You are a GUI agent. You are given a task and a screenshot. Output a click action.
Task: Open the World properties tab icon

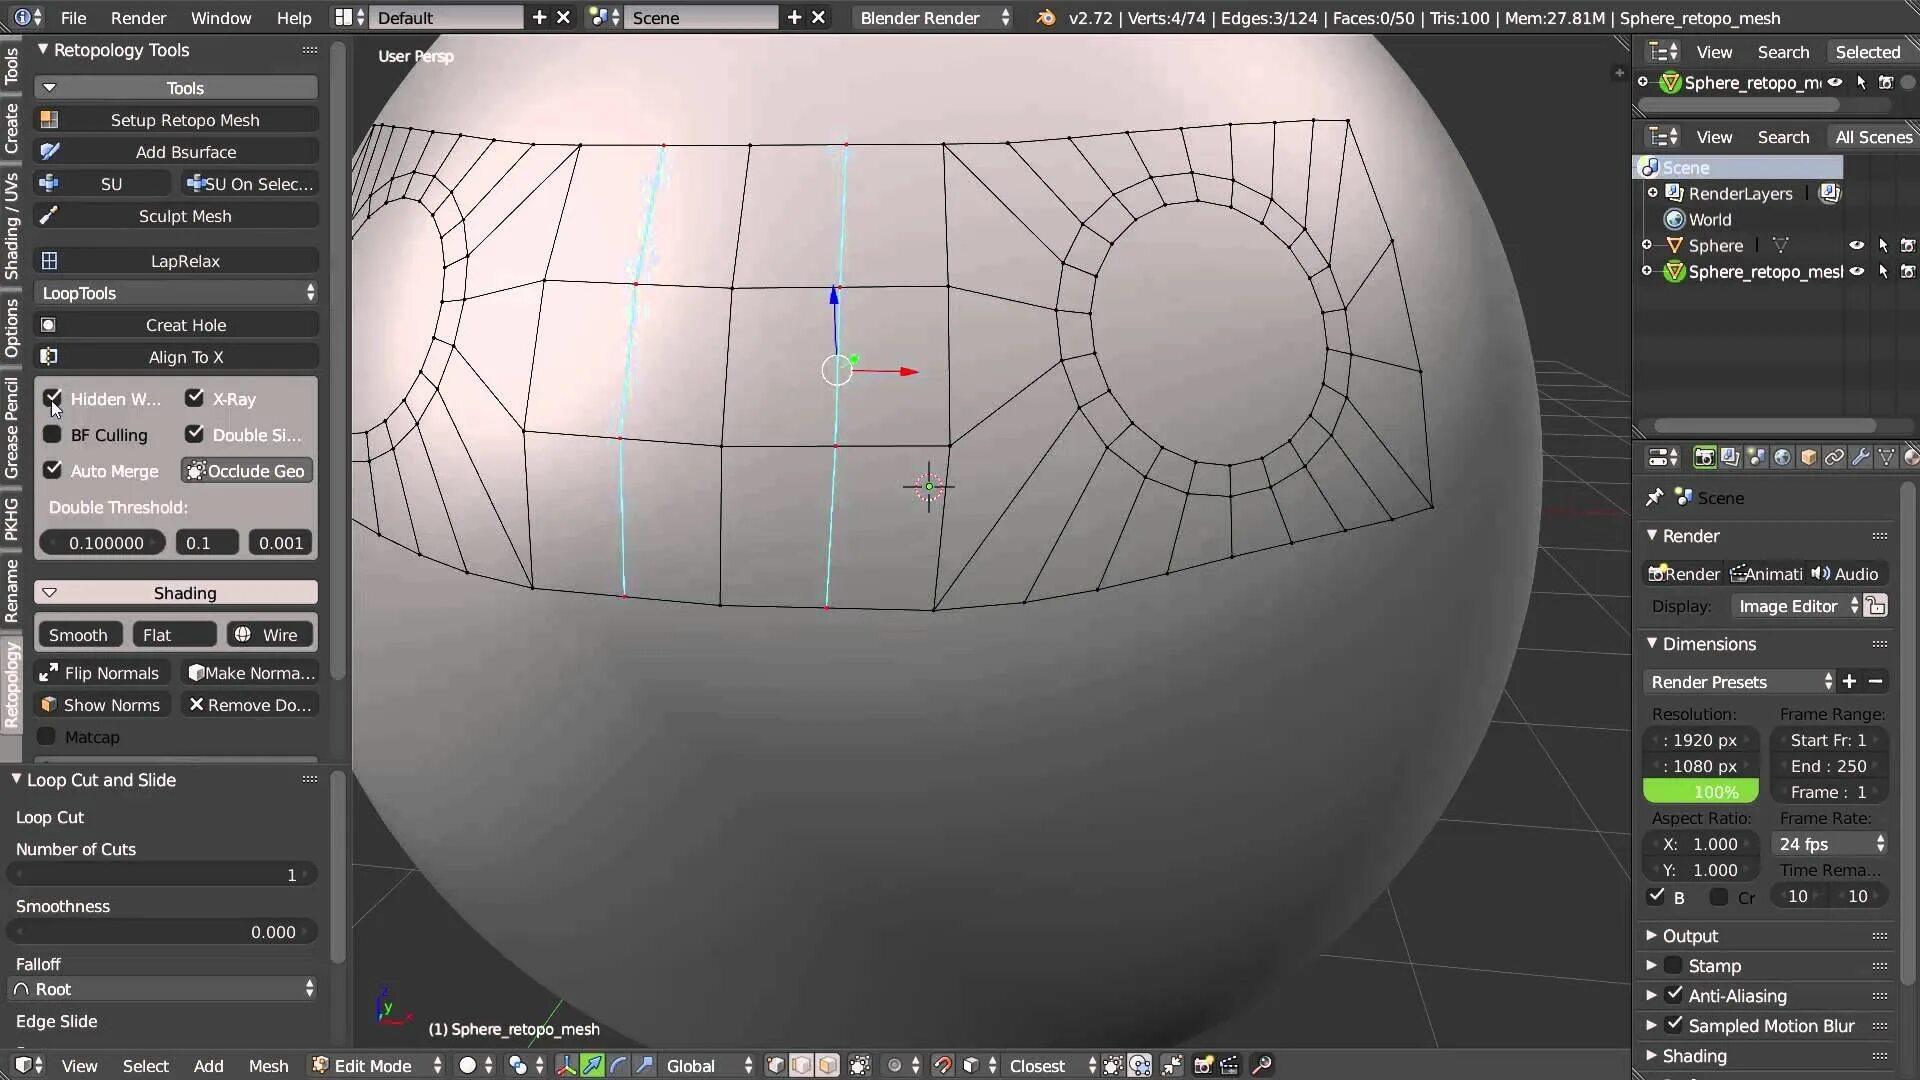[x=1782, y=457]
